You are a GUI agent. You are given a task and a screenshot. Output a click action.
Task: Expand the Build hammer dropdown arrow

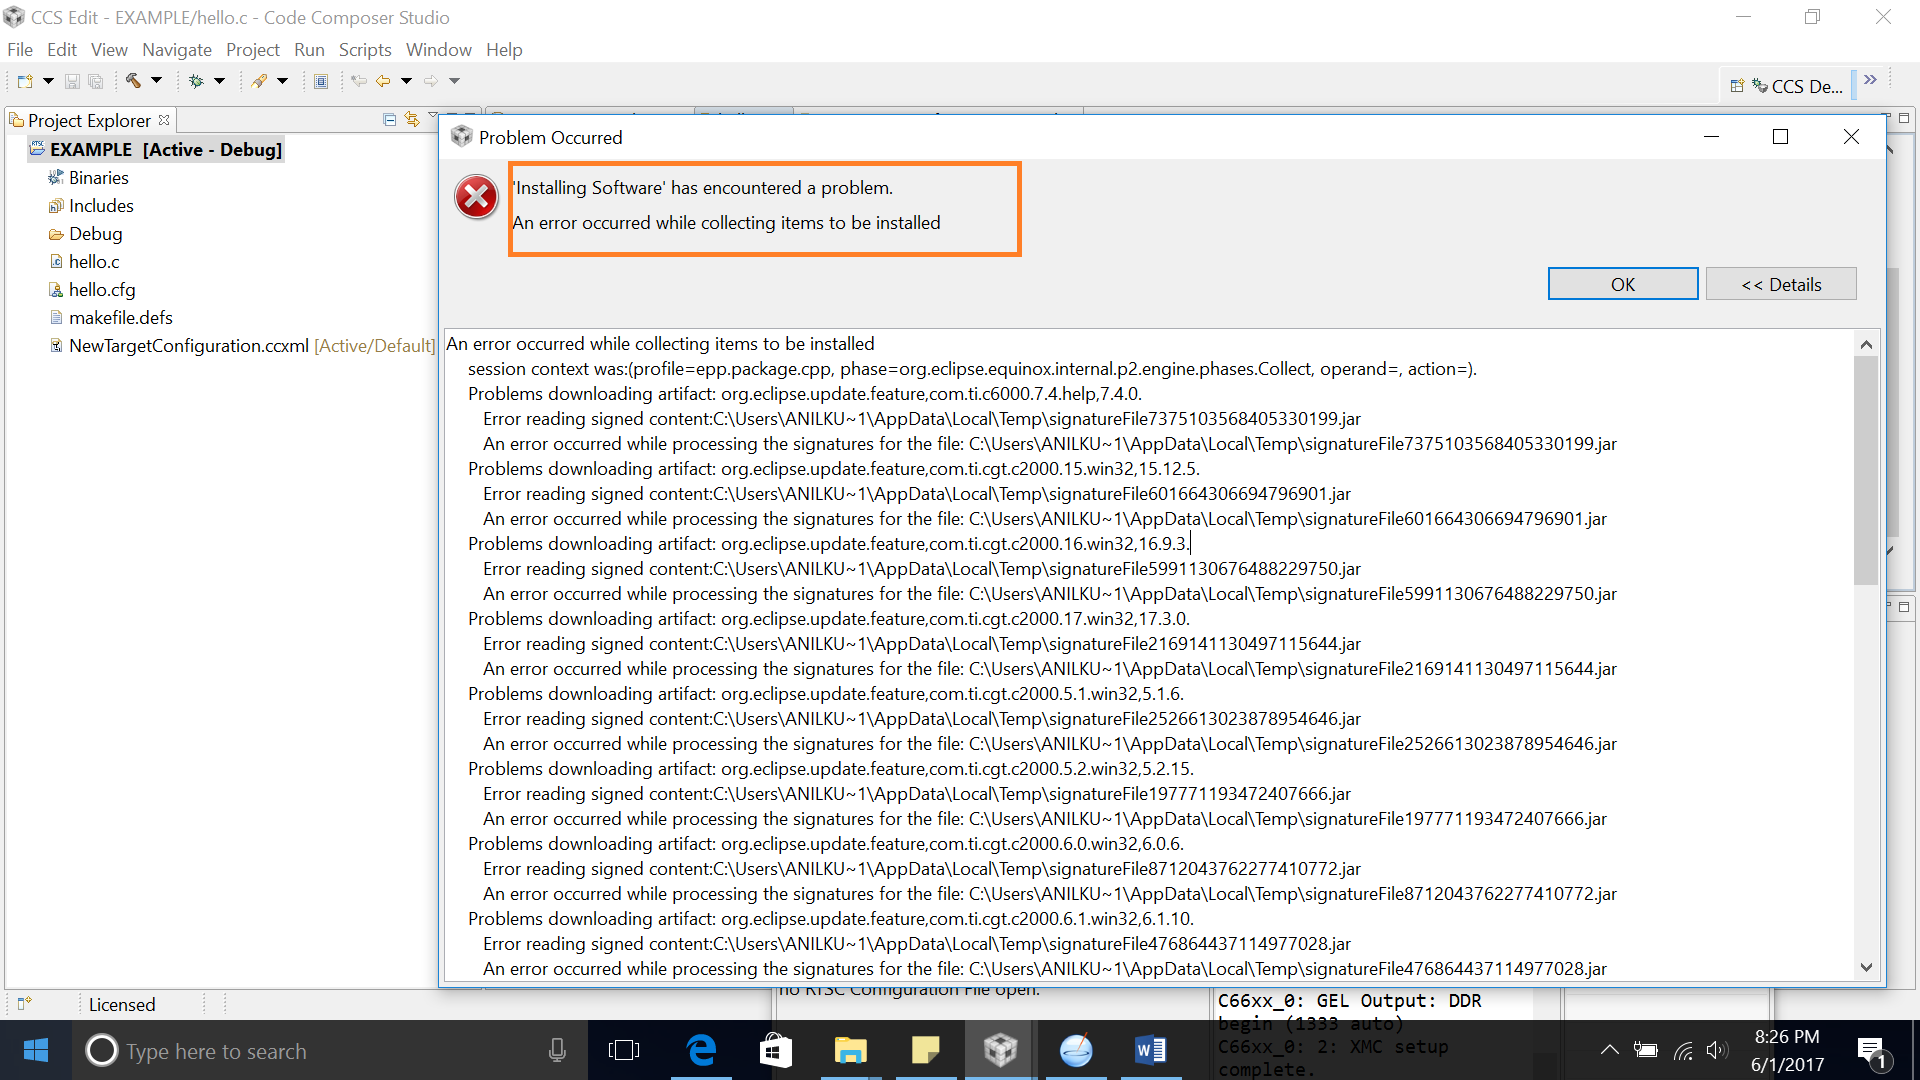click(x=157, y=81)
